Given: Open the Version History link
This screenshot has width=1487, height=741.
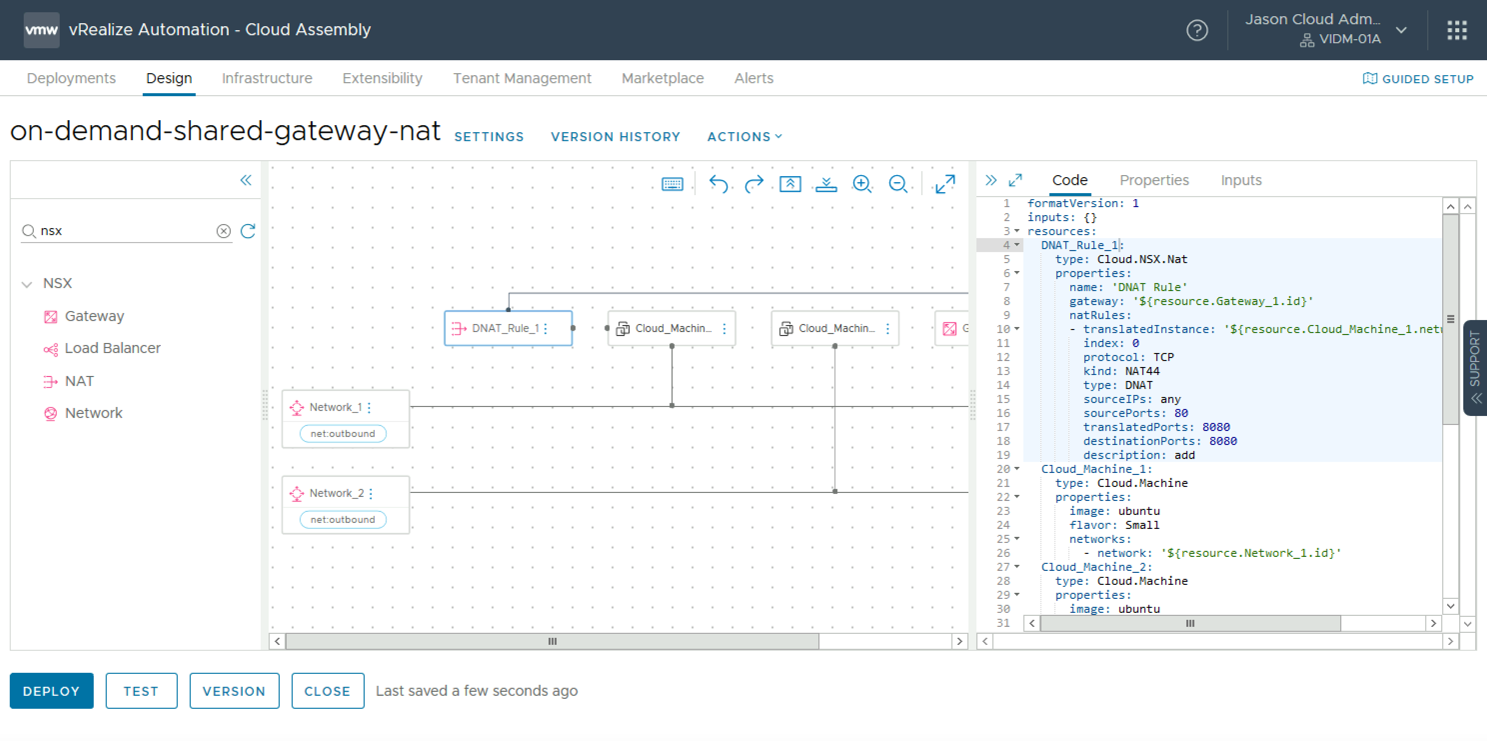Looking at the screenshot, I should click(x=615, y=137).
